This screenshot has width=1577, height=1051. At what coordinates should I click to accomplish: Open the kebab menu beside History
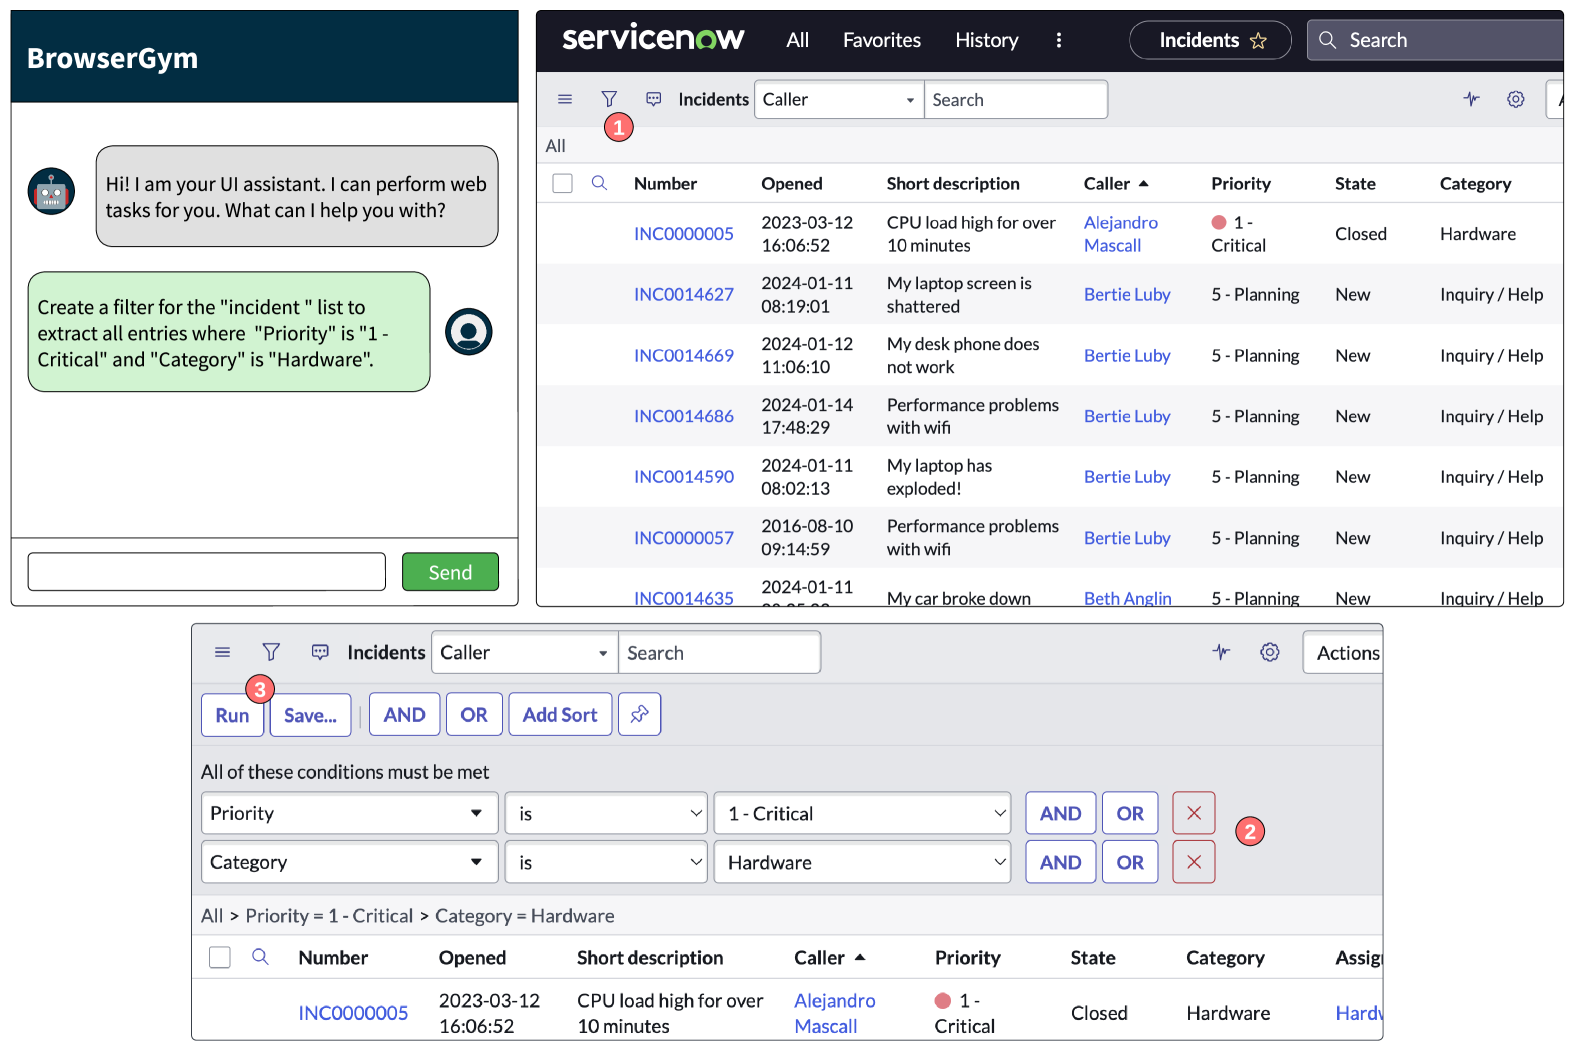1058,40
